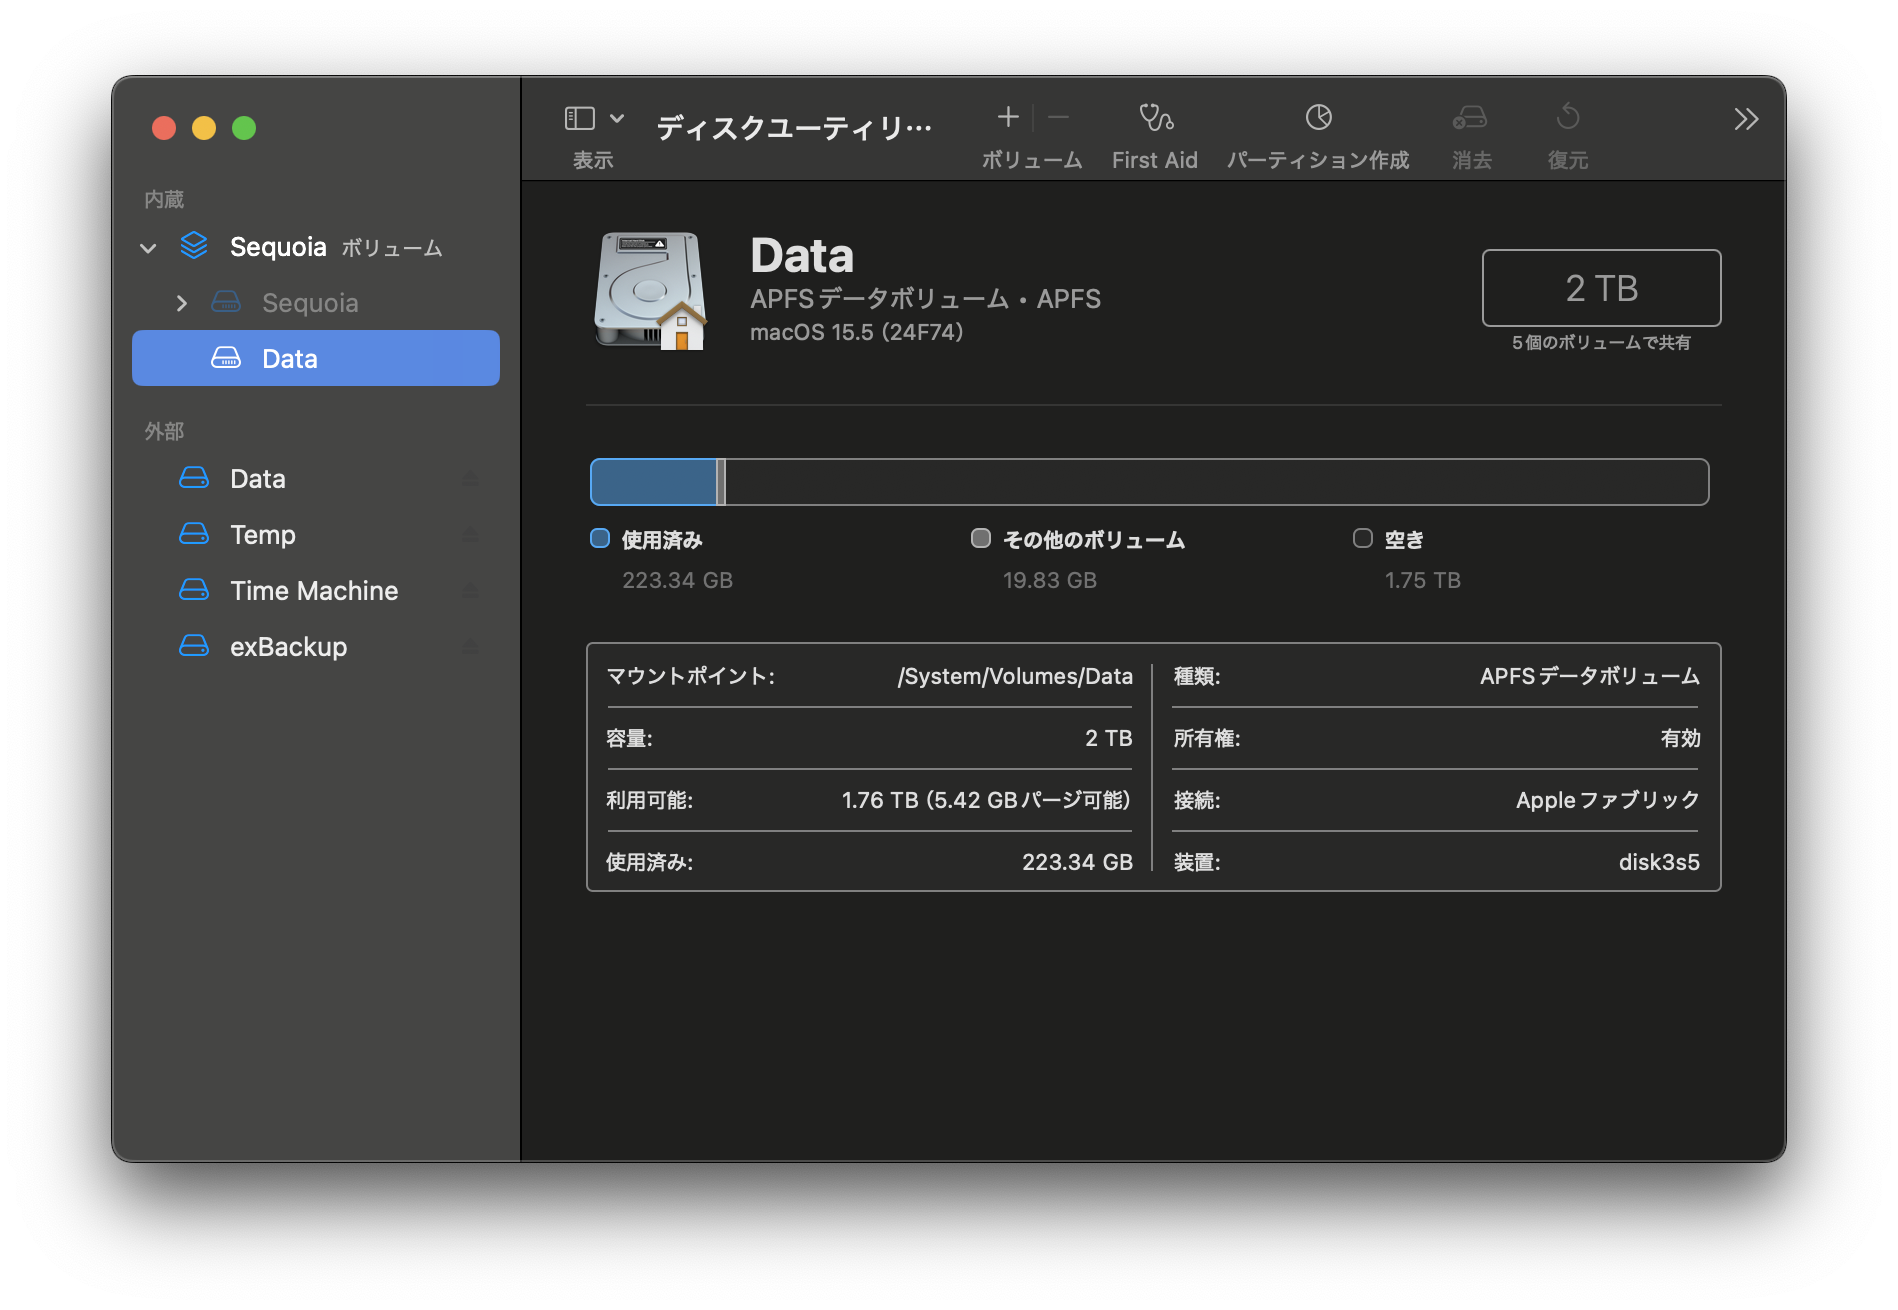Add a volume with plus icon

(x=1008, y=118)
